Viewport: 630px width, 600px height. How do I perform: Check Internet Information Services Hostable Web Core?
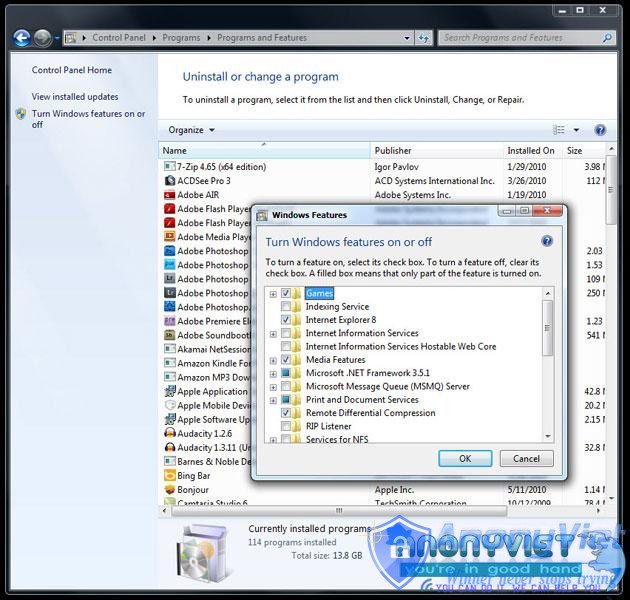[x=286, y=346]
